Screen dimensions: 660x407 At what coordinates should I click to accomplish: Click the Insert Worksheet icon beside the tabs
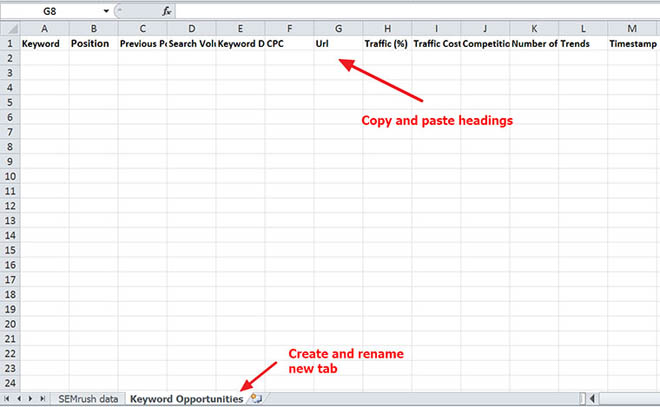coord(256,398)
